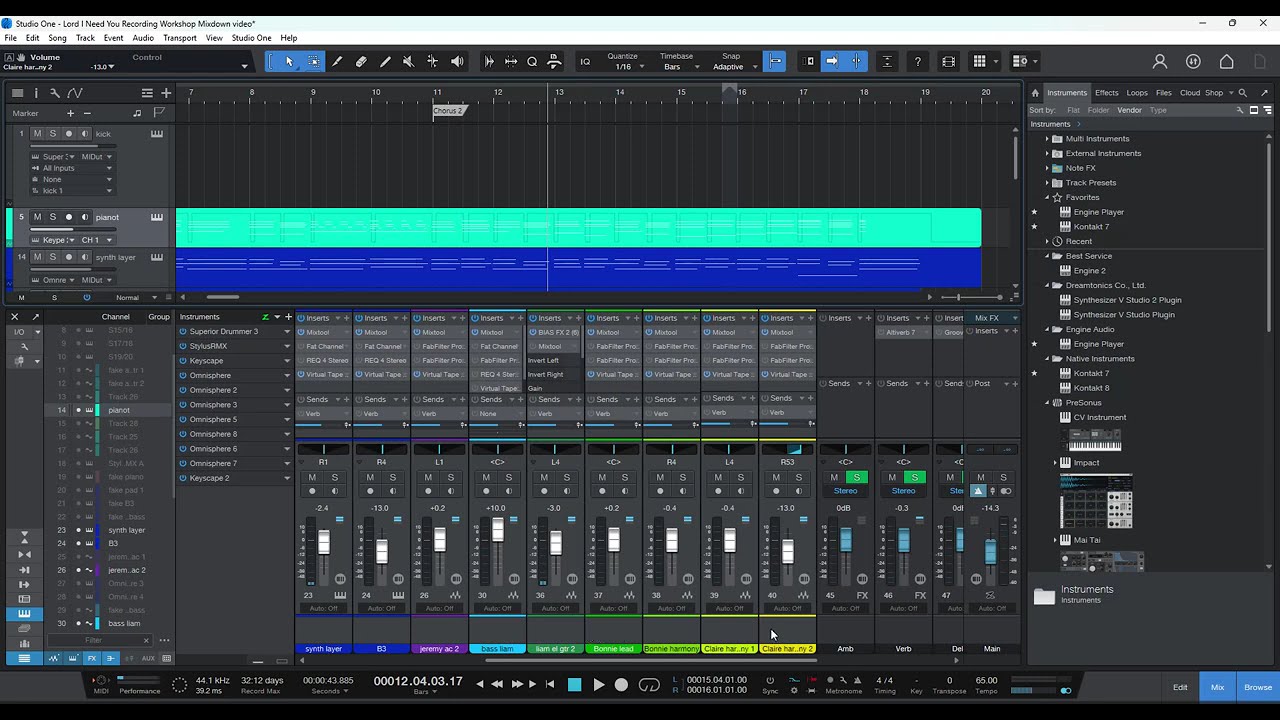Select the Bend tool
1280x720 pixels.
[432, 62]
